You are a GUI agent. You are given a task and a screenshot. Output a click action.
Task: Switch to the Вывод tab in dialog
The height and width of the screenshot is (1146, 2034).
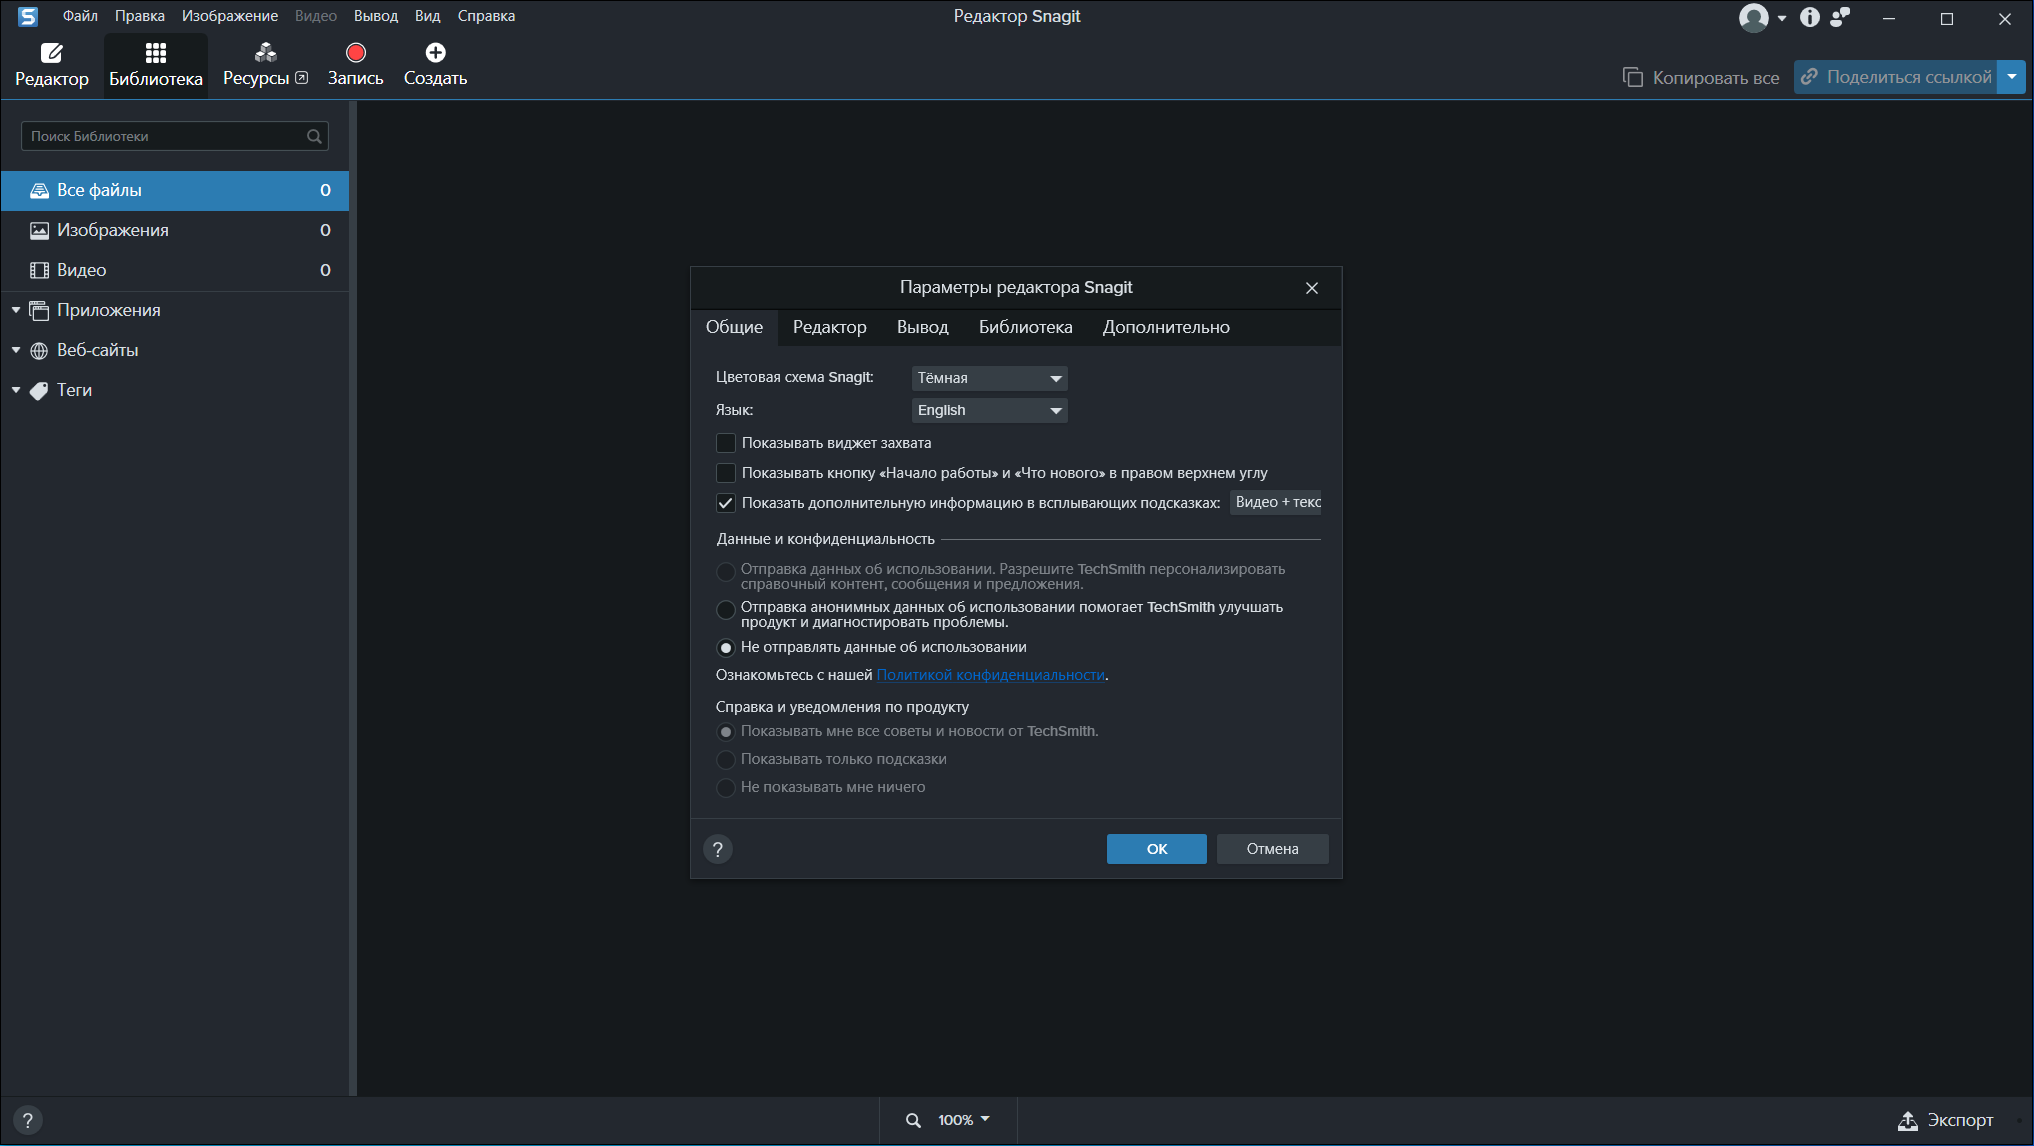922,327
